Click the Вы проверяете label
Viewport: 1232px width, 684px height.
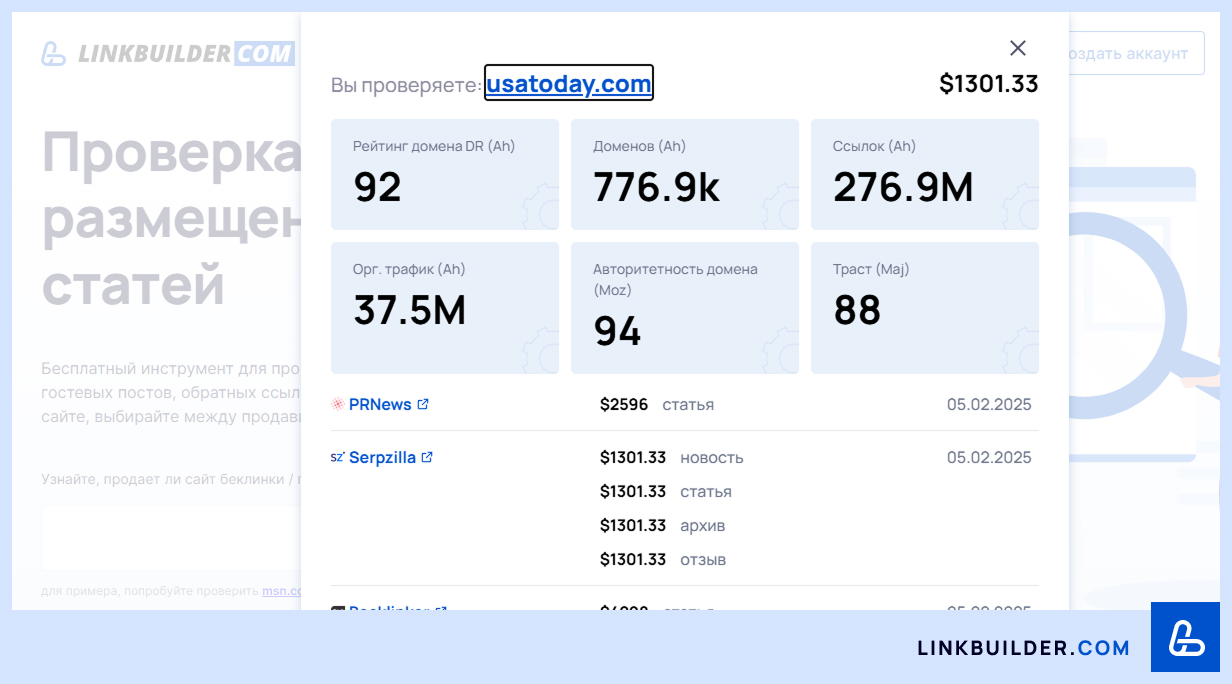coord(406,85)
